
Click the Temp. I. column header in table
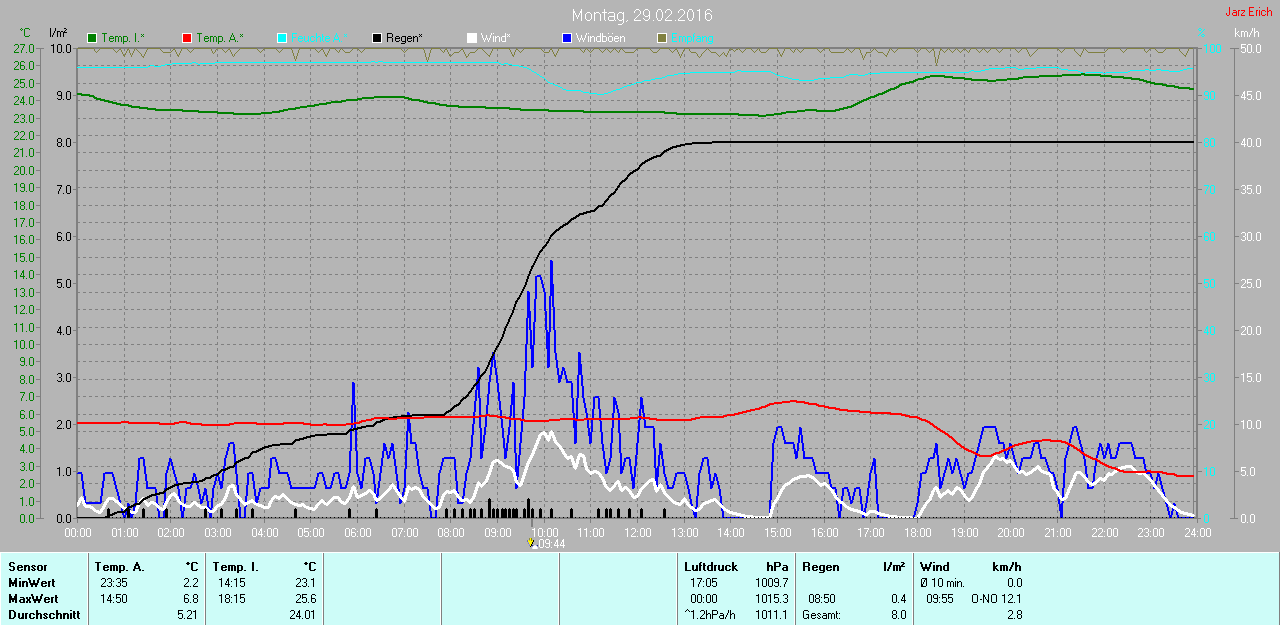tap(236, 567)
